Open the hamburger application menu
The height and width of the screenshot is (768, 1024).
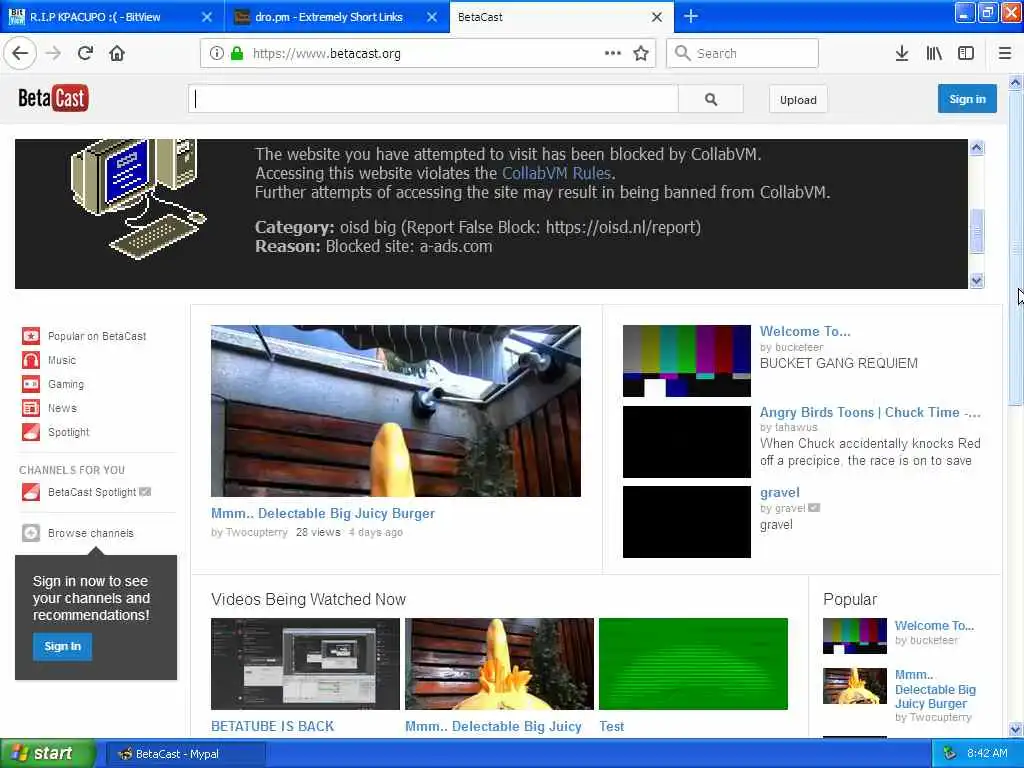(1005, 54)
